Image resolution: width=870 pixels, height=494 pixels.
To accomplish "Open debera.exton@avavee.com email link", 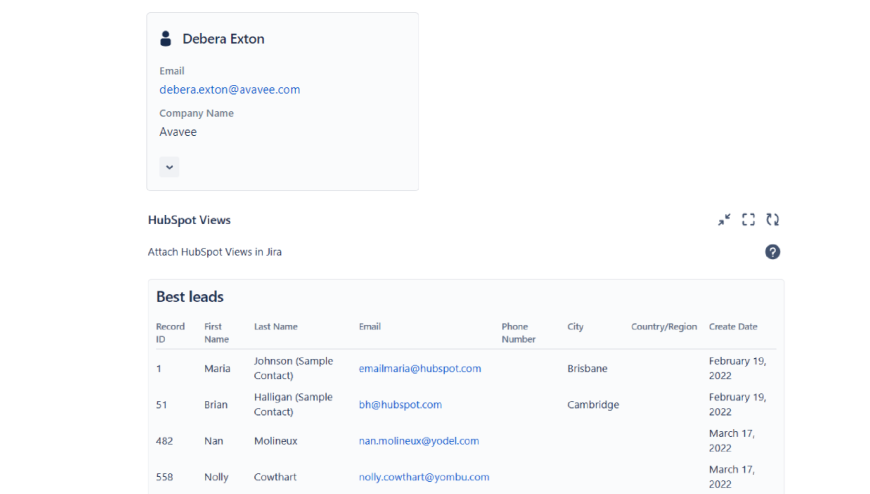I will tap(229, 90).
